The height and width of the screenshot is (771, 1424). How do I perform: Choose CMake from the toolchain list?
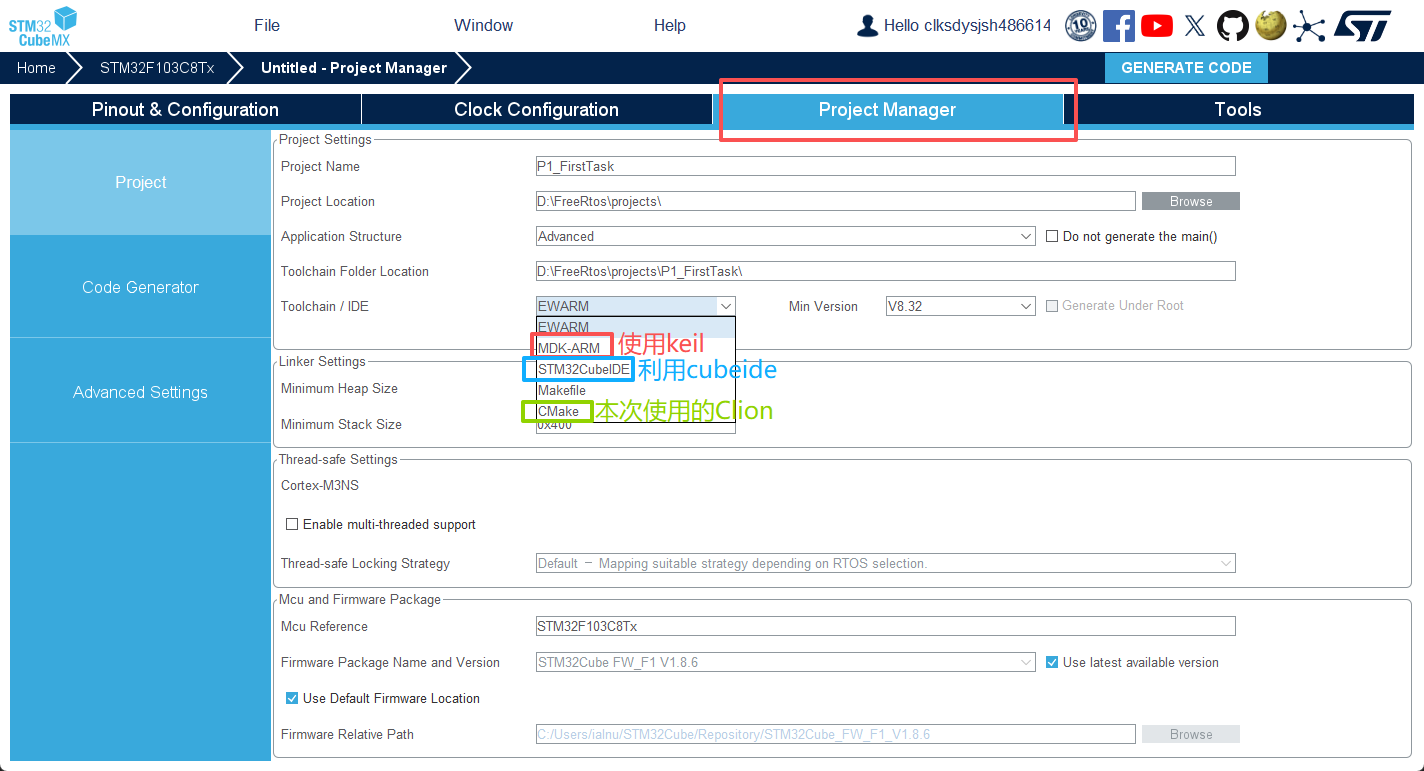636,411
